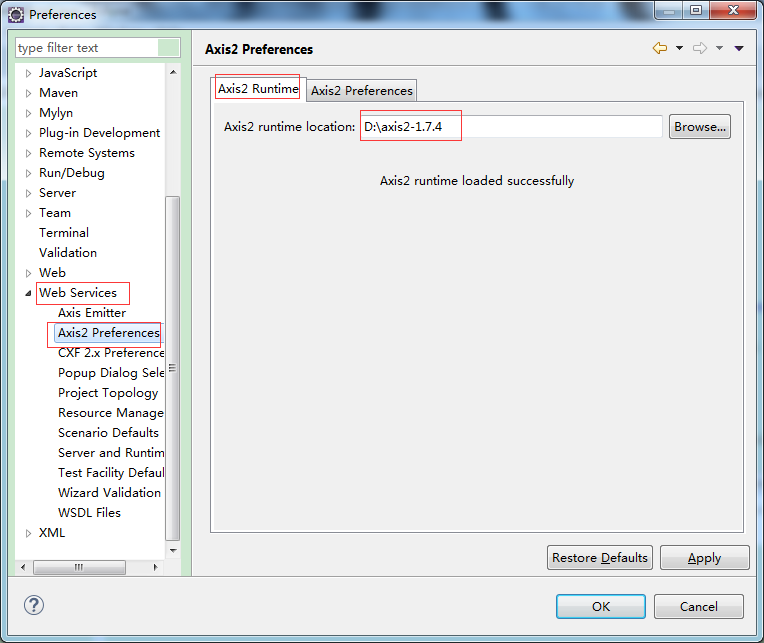The height and width of the screenshot is (643, 764).
Task: Click the help question mark icon
Action: coord(34,605)
